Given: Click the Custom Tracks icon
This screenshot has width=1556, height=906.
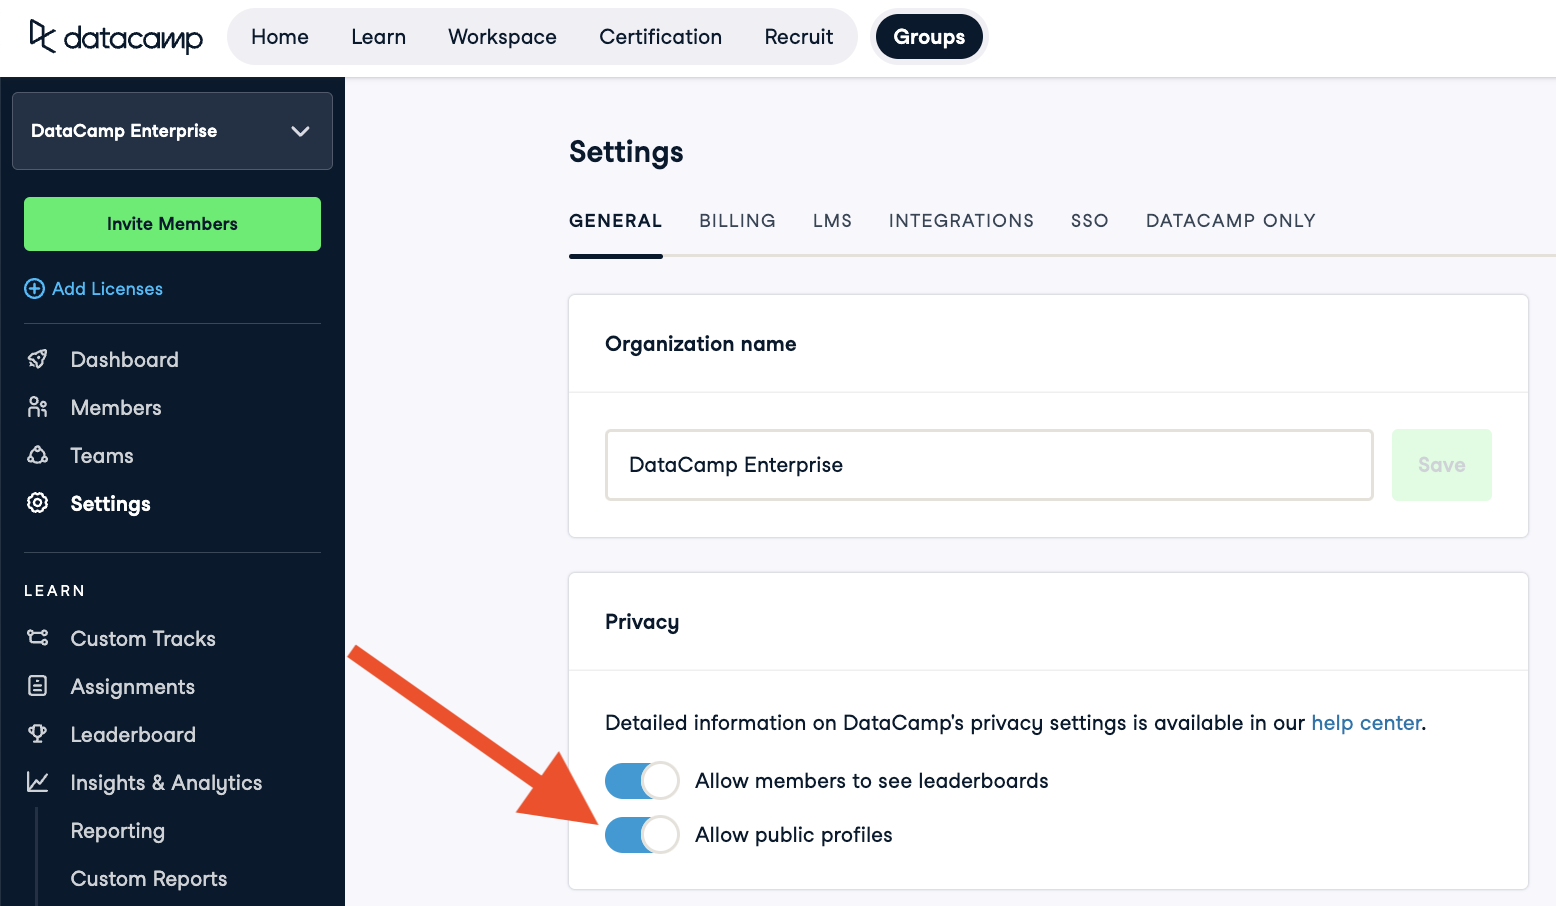Looking at the screenshot, I should click(38, 638).
